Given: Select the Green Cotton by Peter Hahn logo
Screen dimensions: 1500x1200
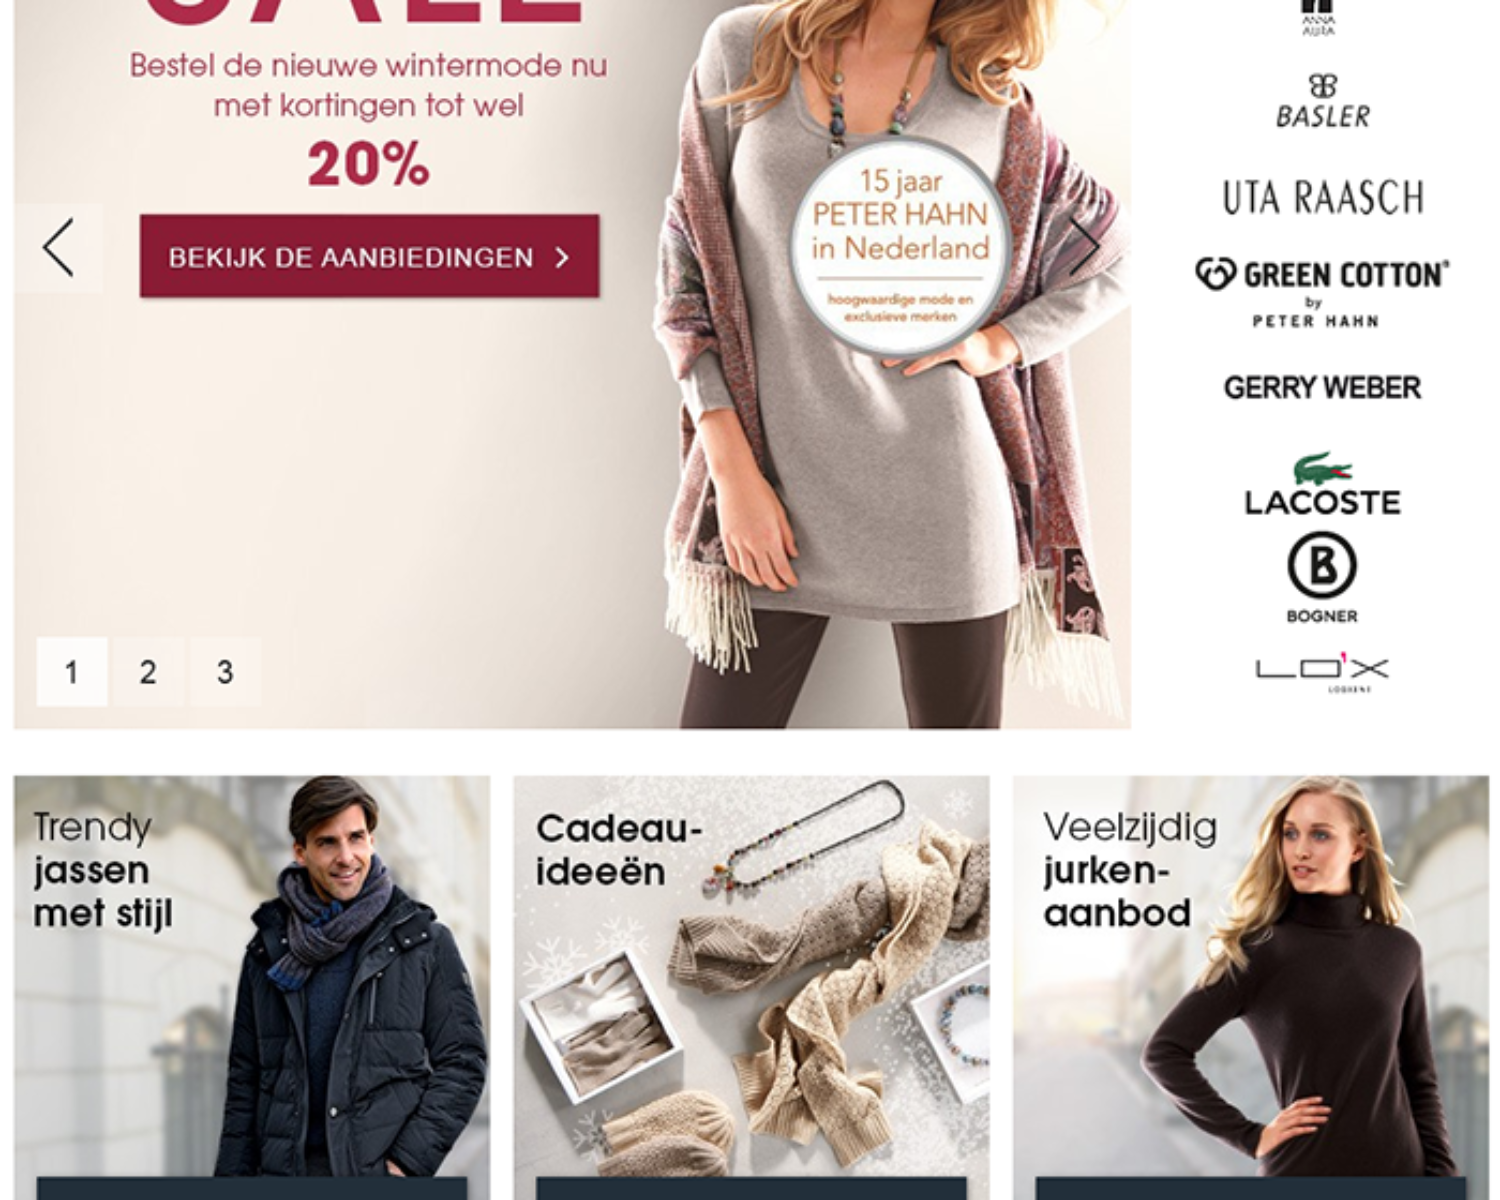Looking at the screenshot, I should (x=1321, y=292).
